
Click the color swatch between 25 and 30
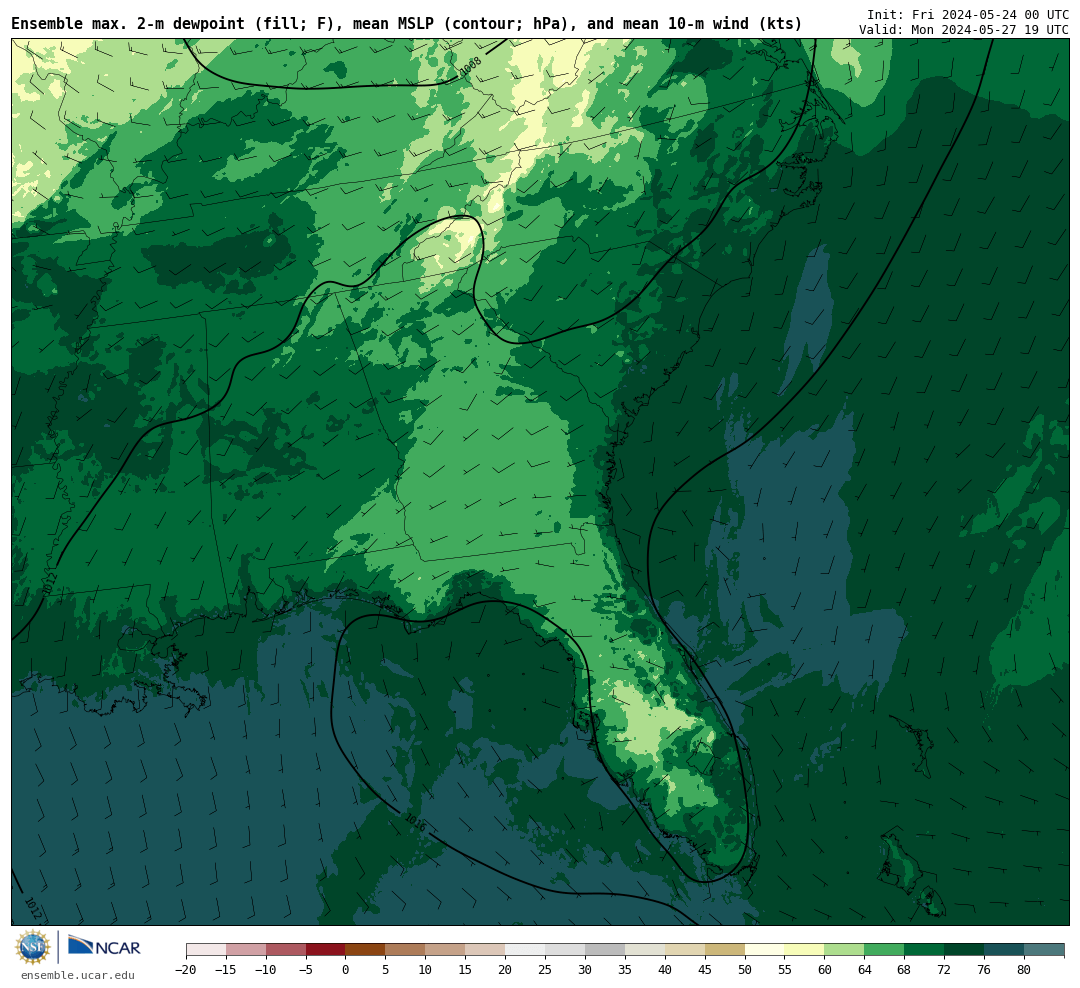[565, 950]
